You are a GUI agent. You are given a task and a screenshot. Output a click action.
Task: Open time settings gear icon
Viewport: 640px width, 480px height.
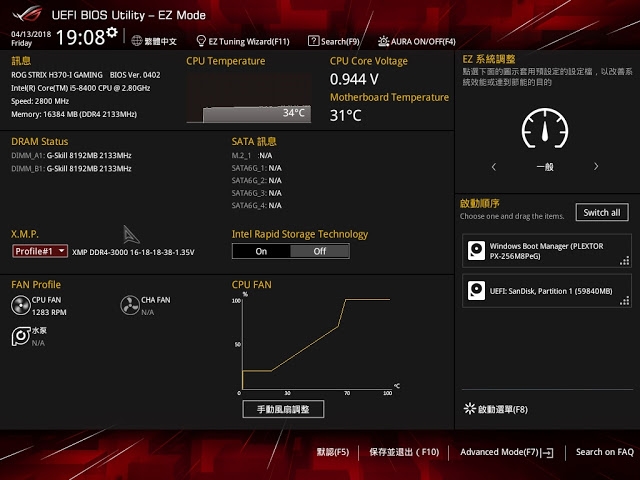(x=112, y=32)
